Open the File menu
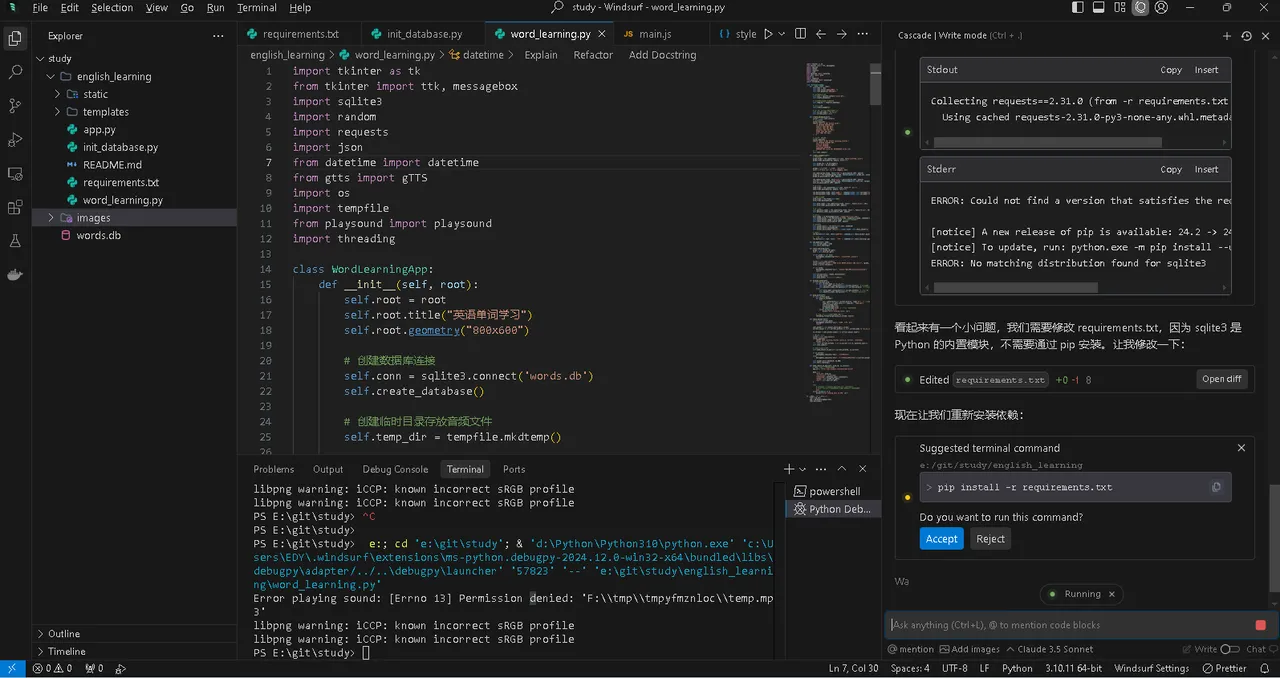 pyautogui.click(x=40, y=8)
